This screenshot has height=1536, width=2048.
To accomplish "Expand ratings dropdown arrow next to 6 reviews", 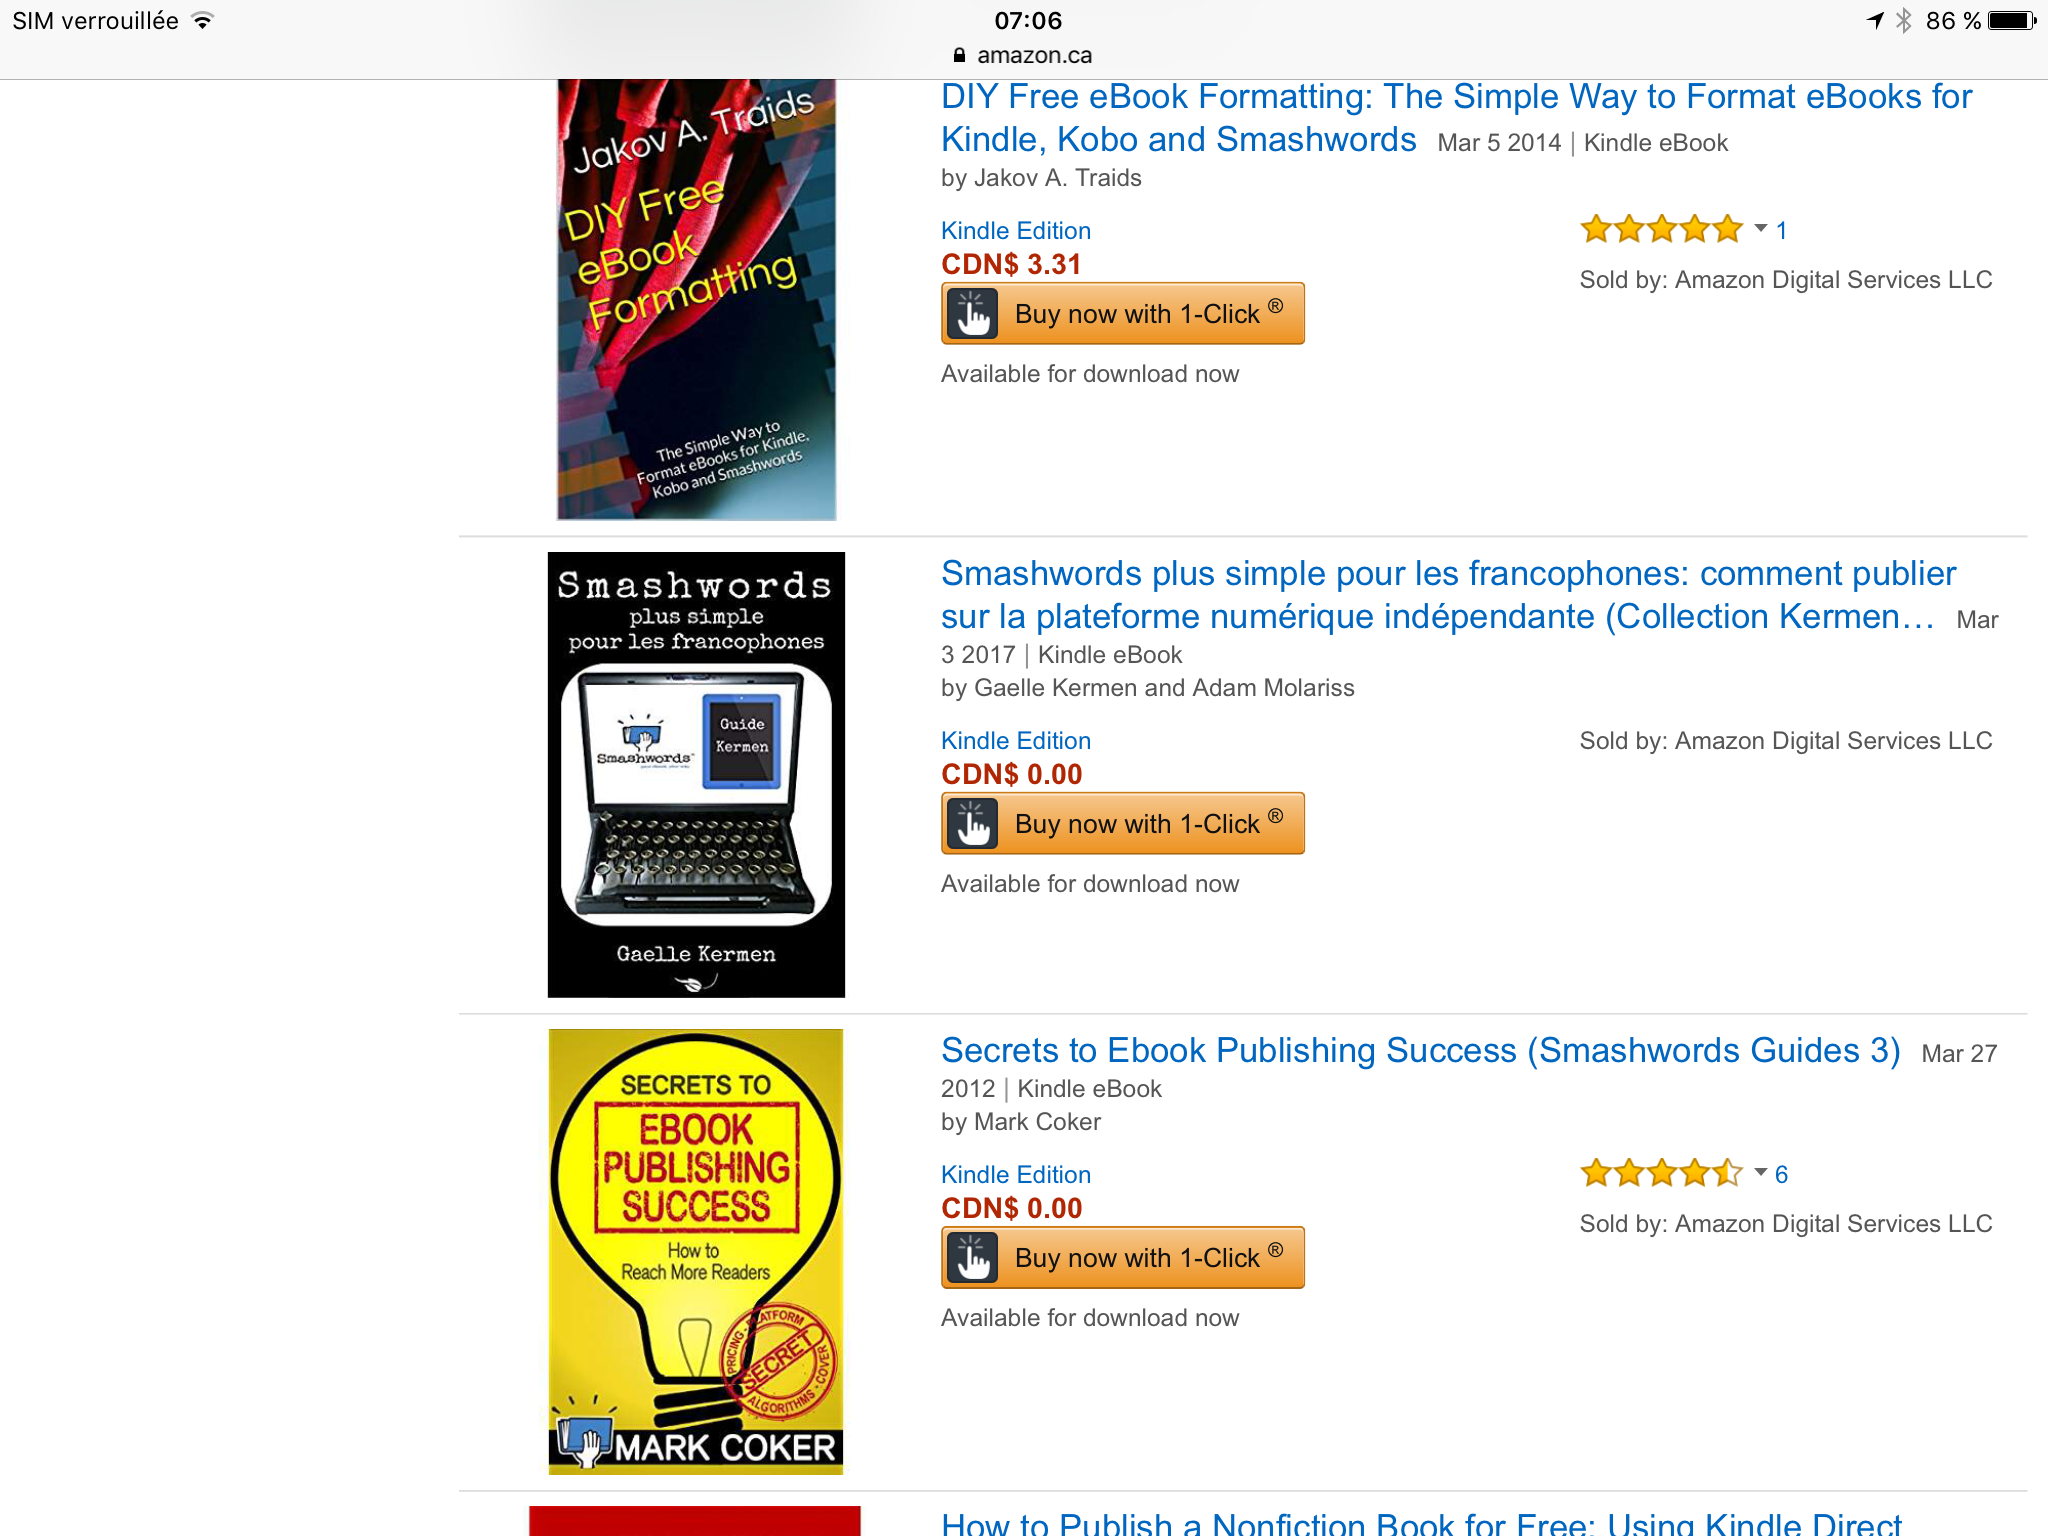I will click(x=1760, y=1173).
